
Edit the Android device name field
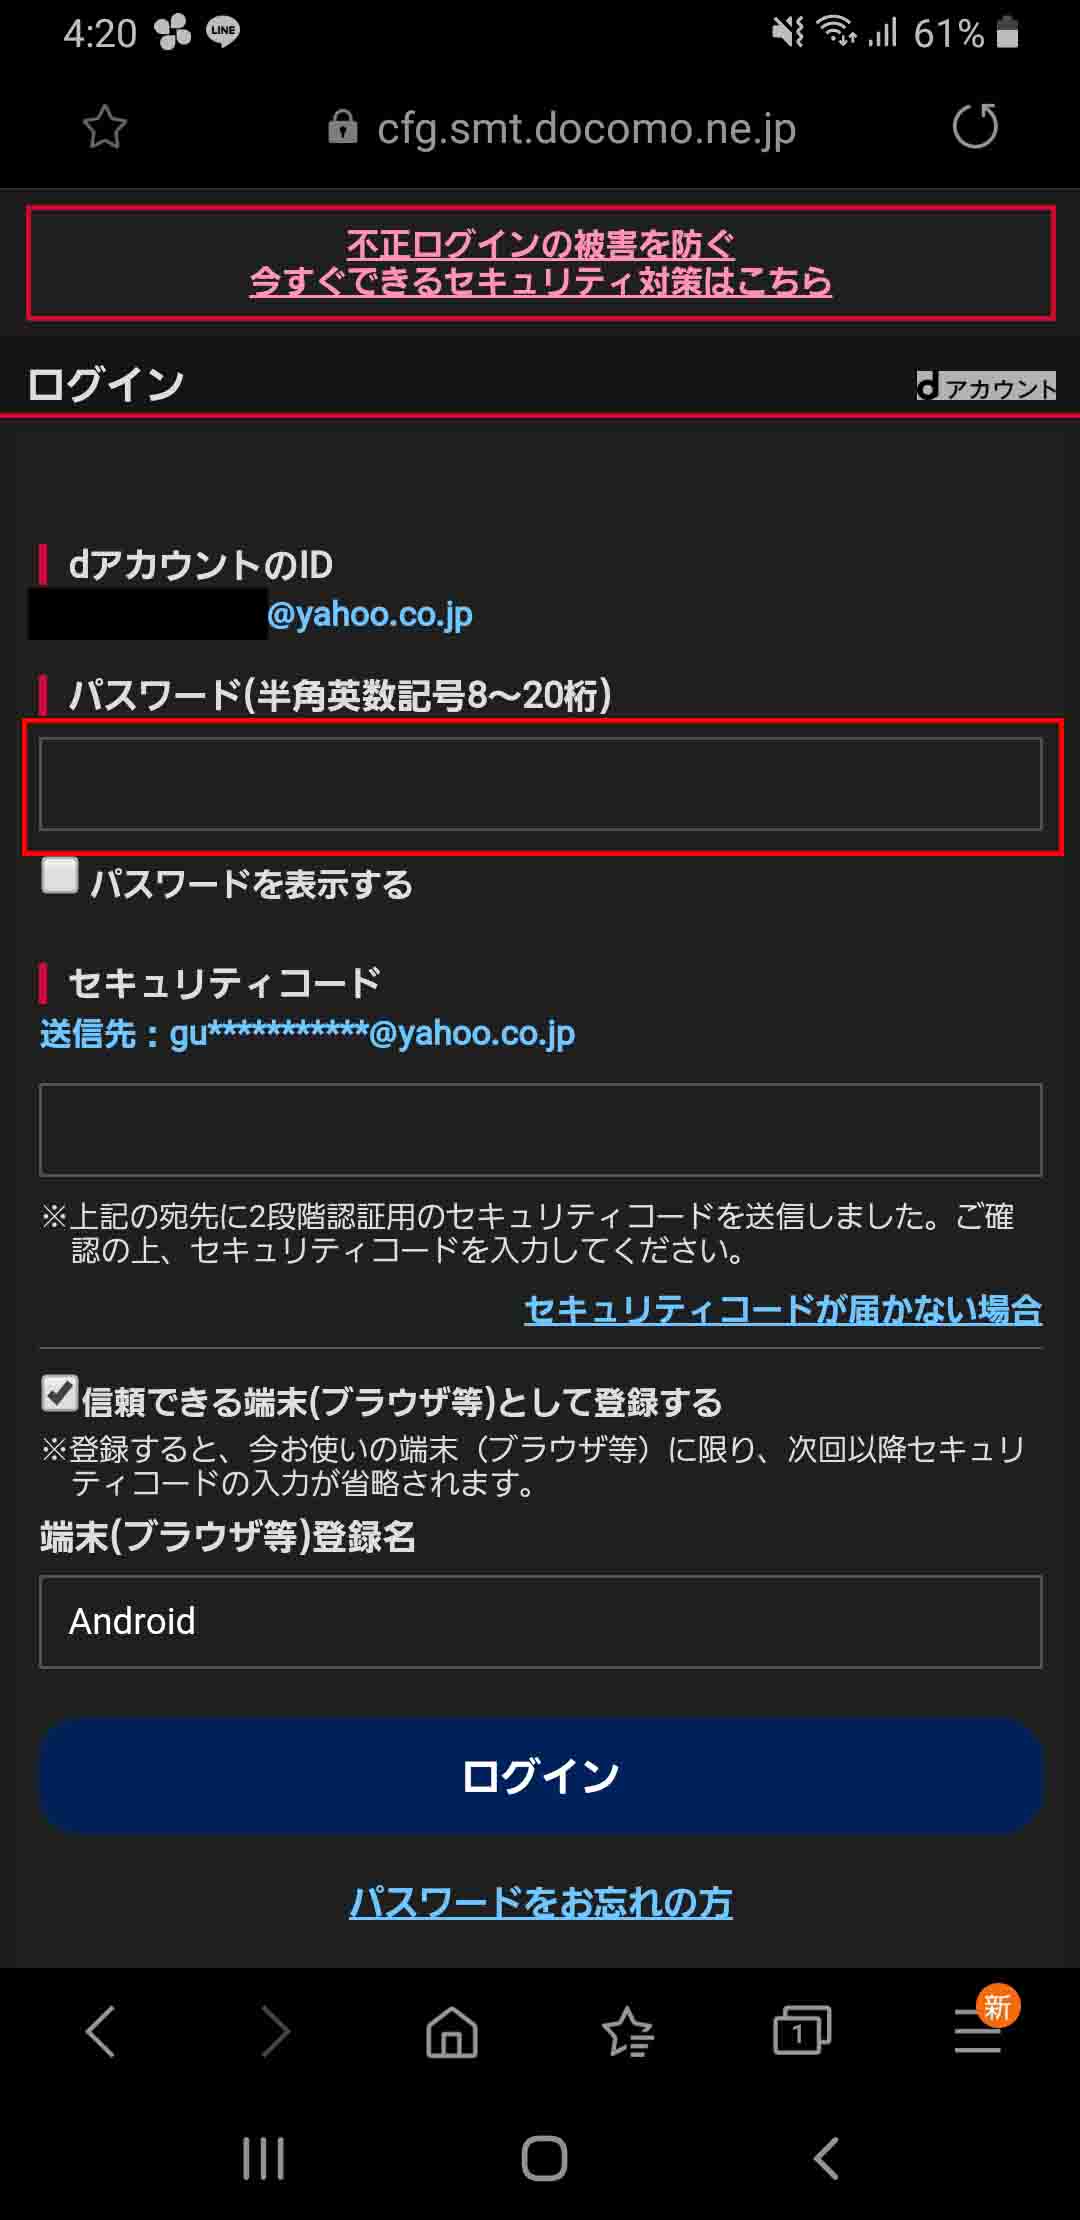click(x=541, y=1622)
